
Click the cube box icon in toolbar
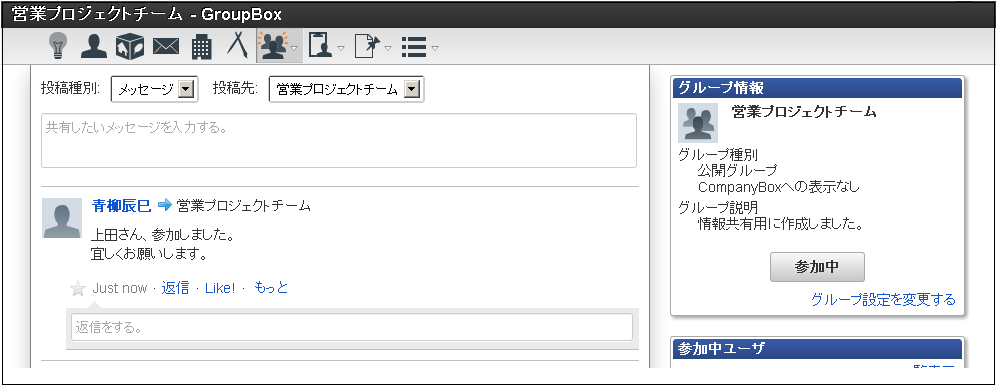click(130, 46)
